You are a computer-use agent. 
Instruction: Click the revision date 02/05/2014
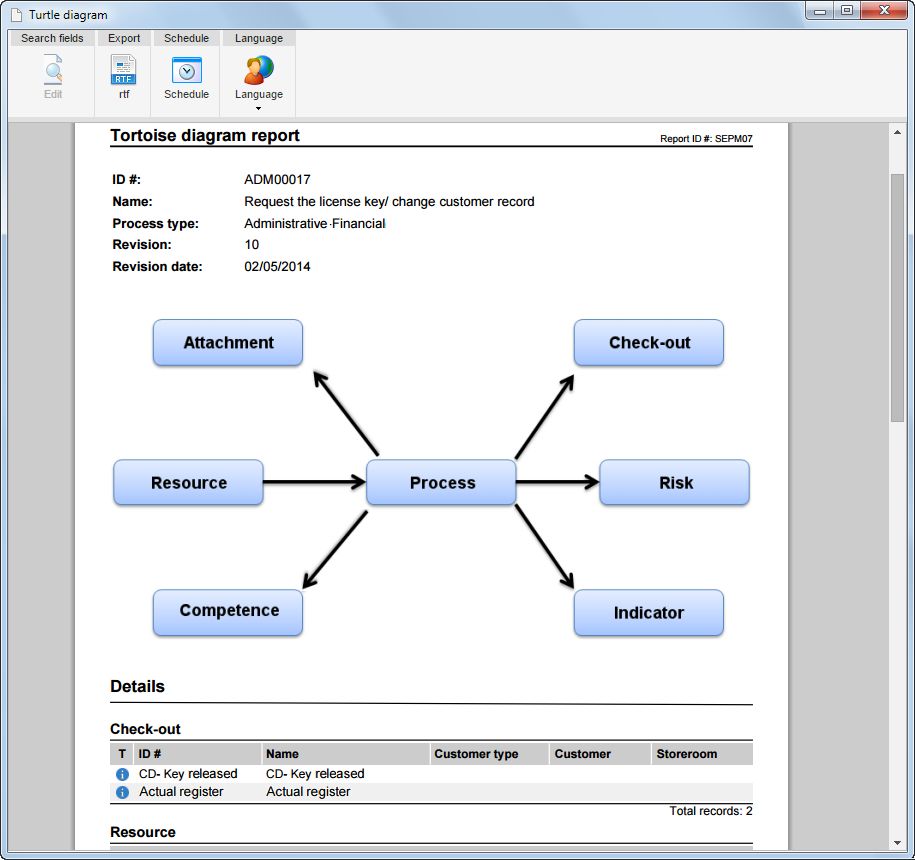click(x=277, y=267)
